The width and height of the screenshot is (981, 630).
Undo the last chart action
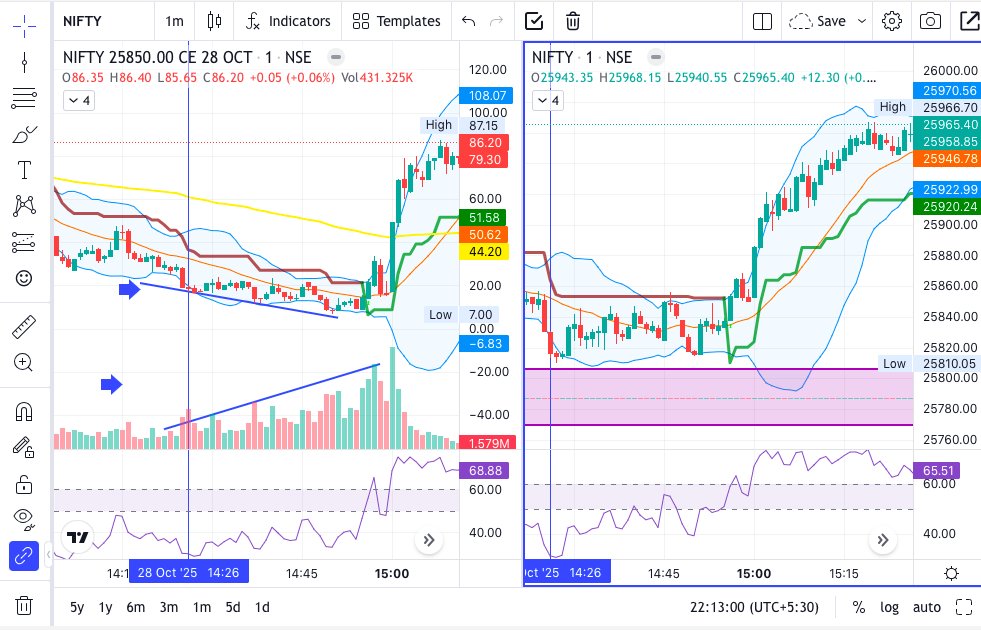[x=468, y=21]
